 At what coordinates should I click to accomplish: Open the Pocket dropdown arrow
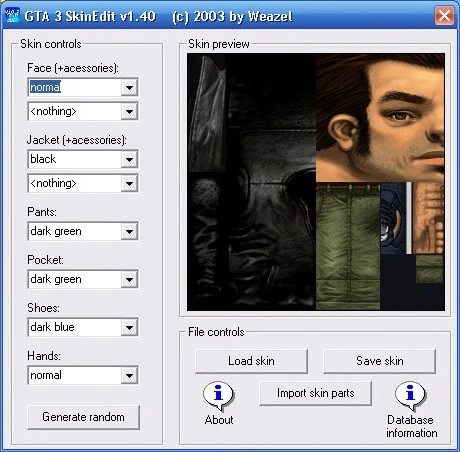click(129, 280)
